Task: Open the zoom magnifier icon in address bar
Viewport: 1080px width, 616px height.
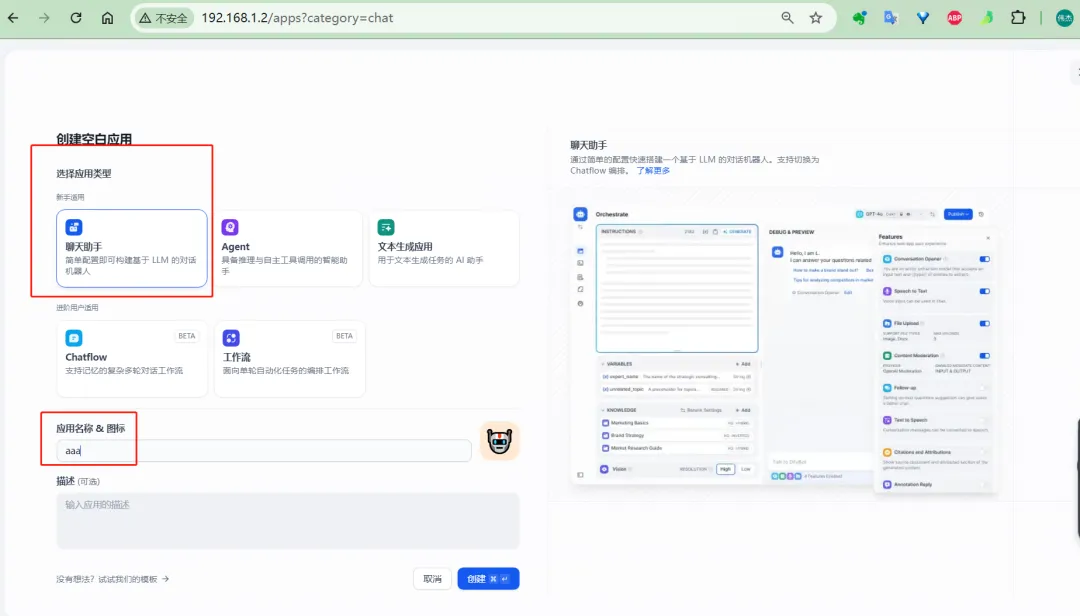Action: (788, 18)
